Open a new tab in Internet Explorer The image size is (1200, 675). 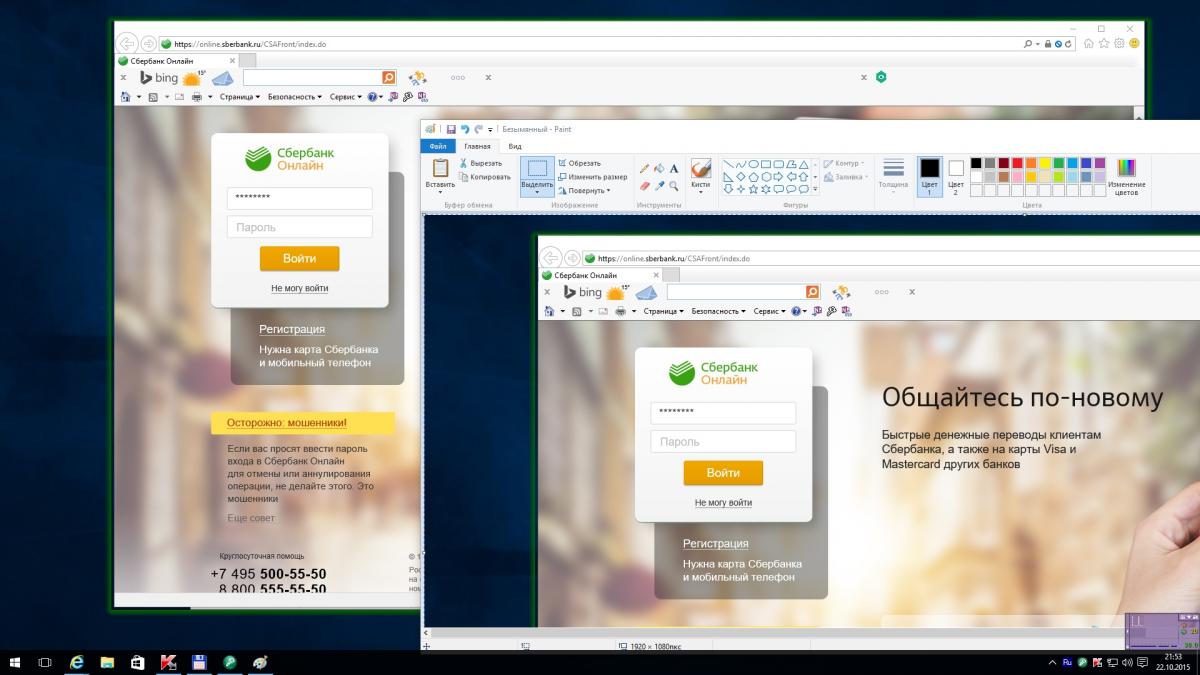click(247, 61)
